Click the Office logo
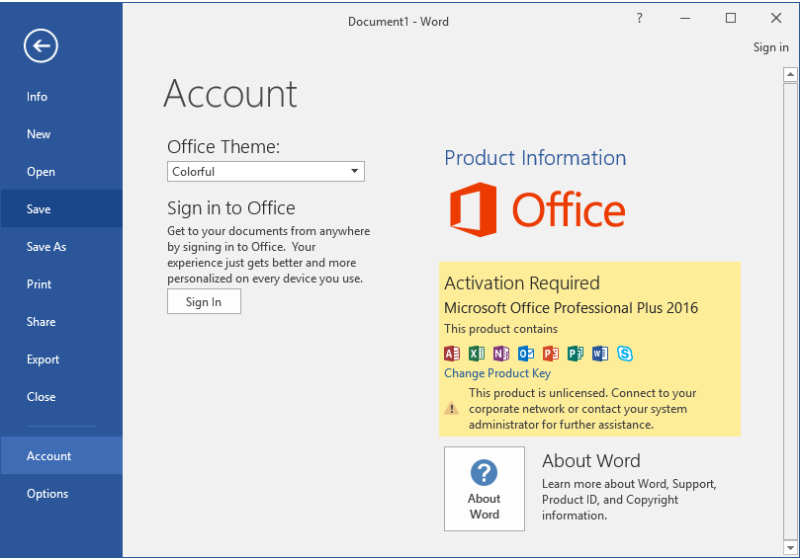 (537, 209)
